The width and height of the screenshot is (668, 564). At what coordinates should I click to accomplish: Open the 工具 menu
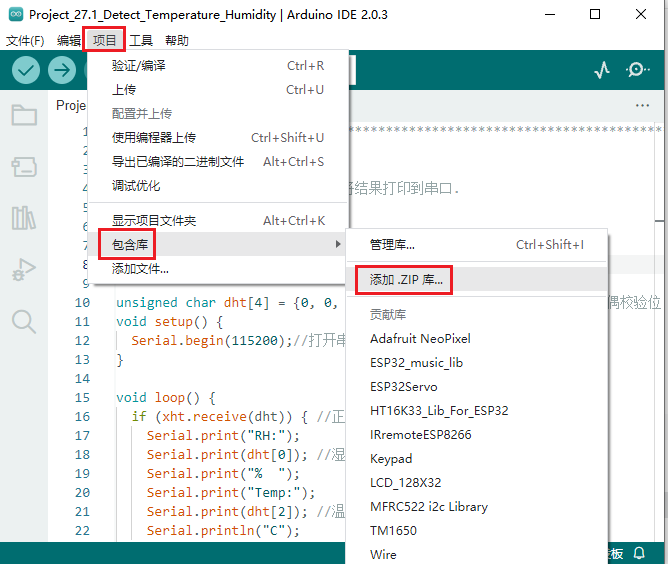point(141,40)
